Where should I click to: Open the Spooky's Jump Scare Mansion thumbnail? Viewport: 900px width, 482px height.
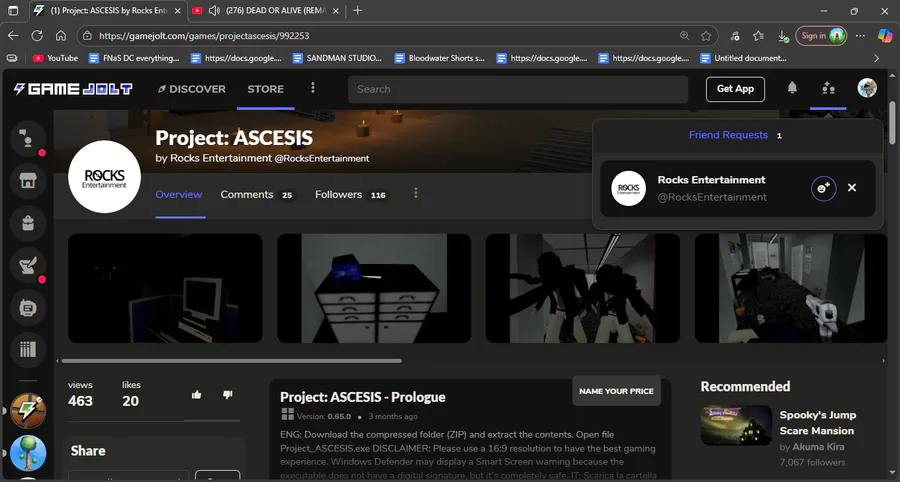(x=736, y=425)
